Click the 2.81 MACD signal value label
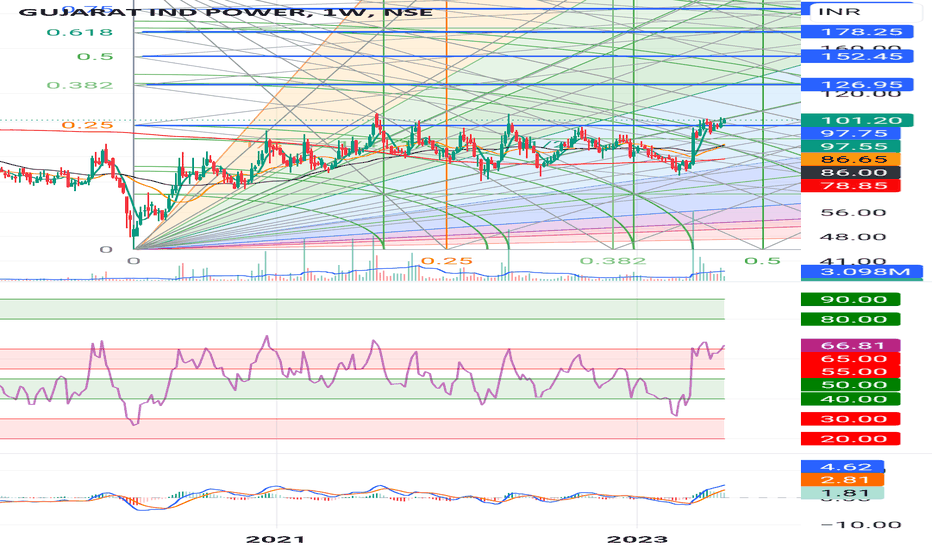Image resolution: width=932 pixels, height=550 pixels. [843, 480]
